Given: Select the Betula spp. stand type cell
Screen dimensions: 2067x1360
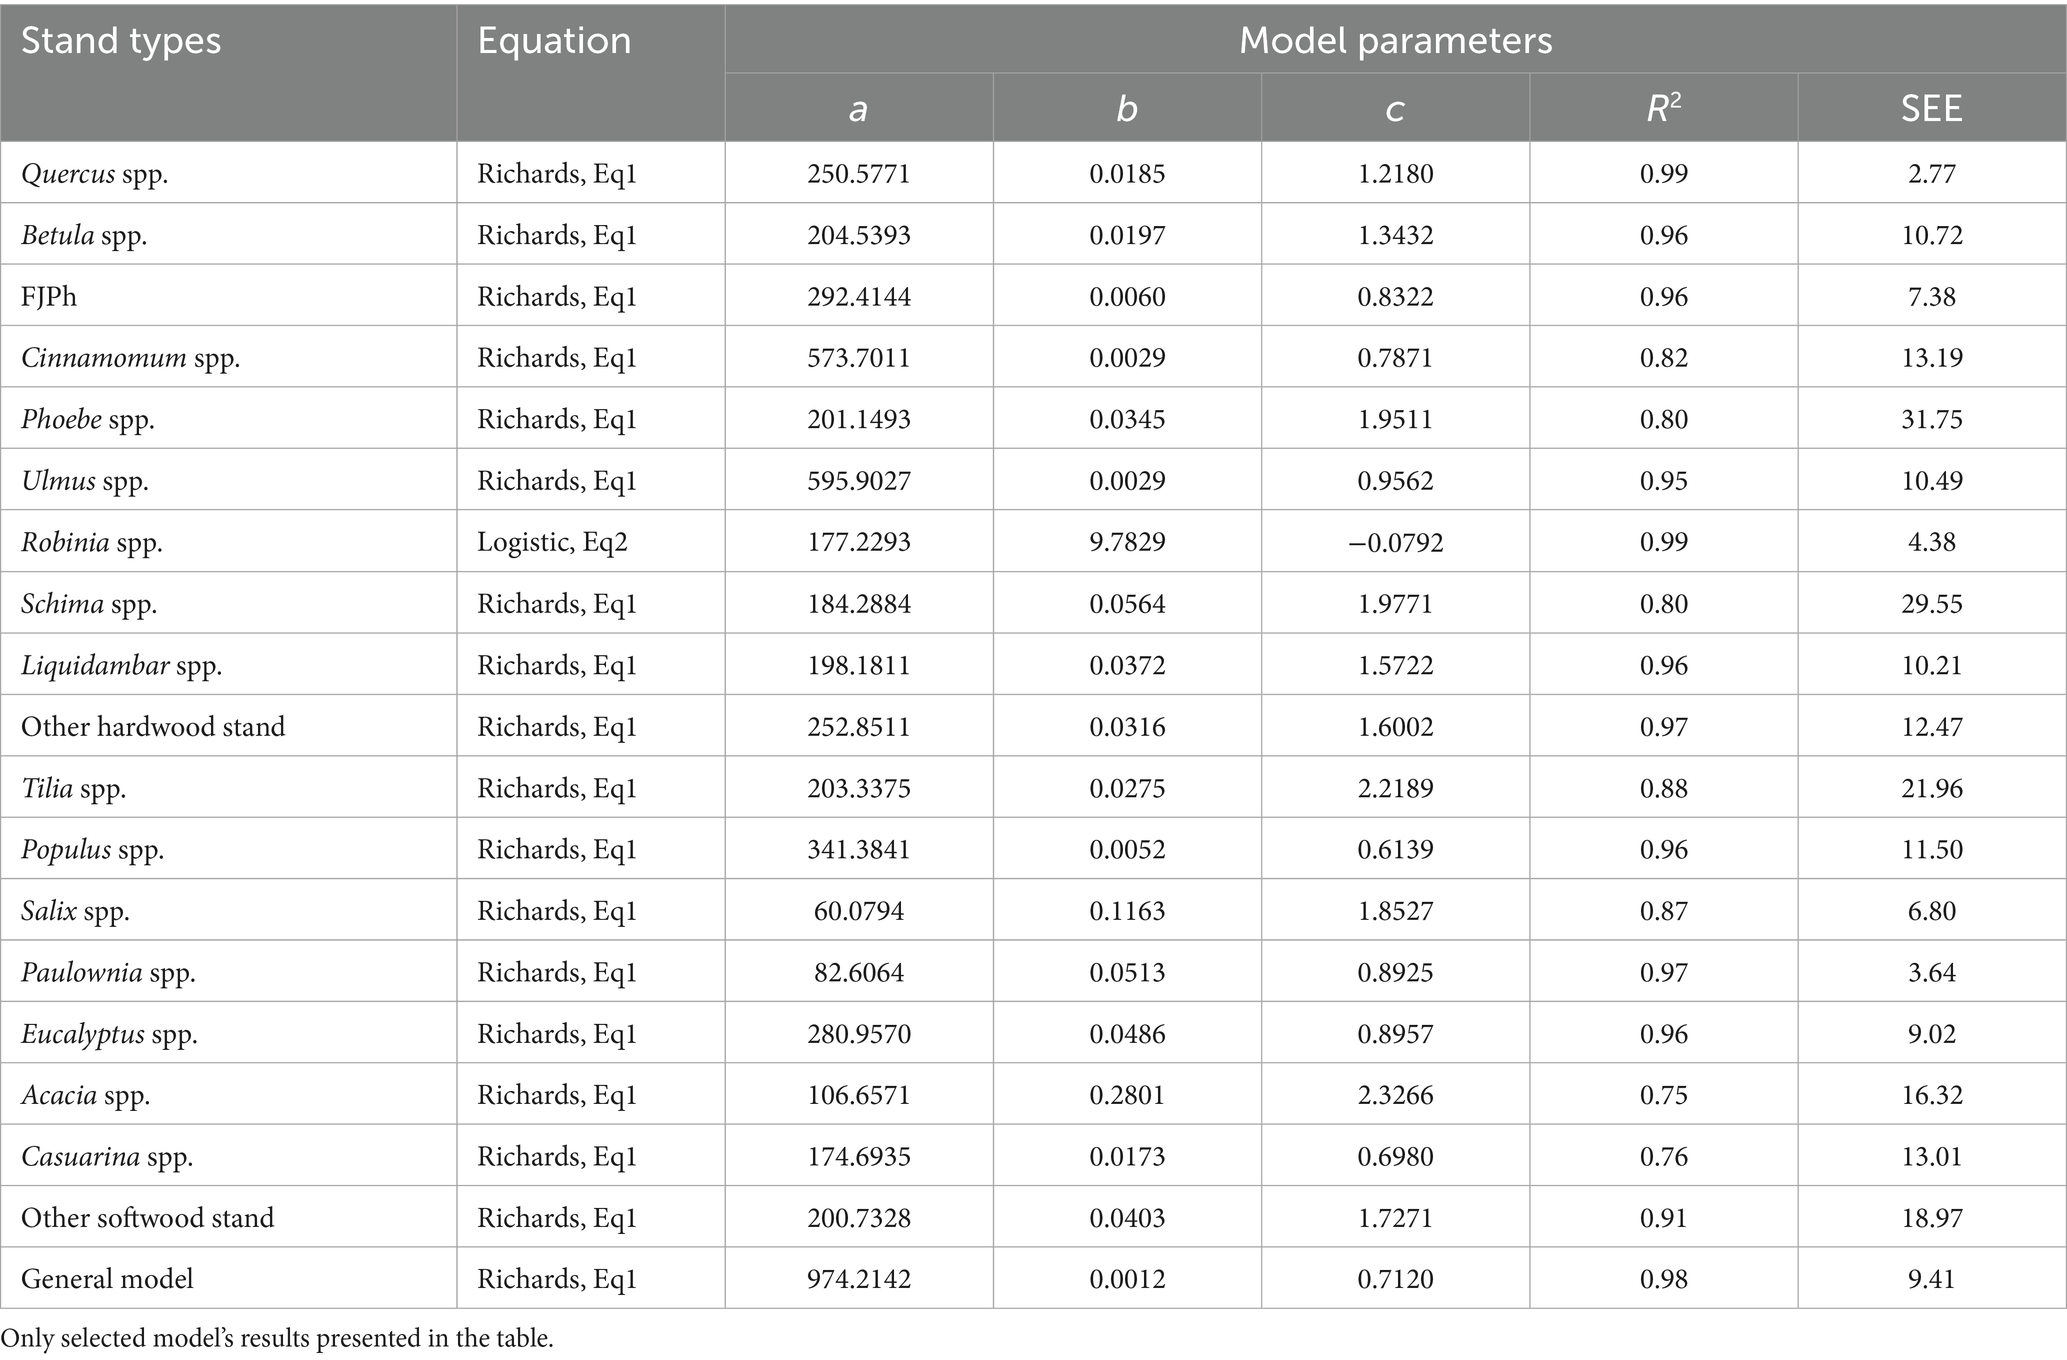Looking at the screenshot, I should click(84, 236).
